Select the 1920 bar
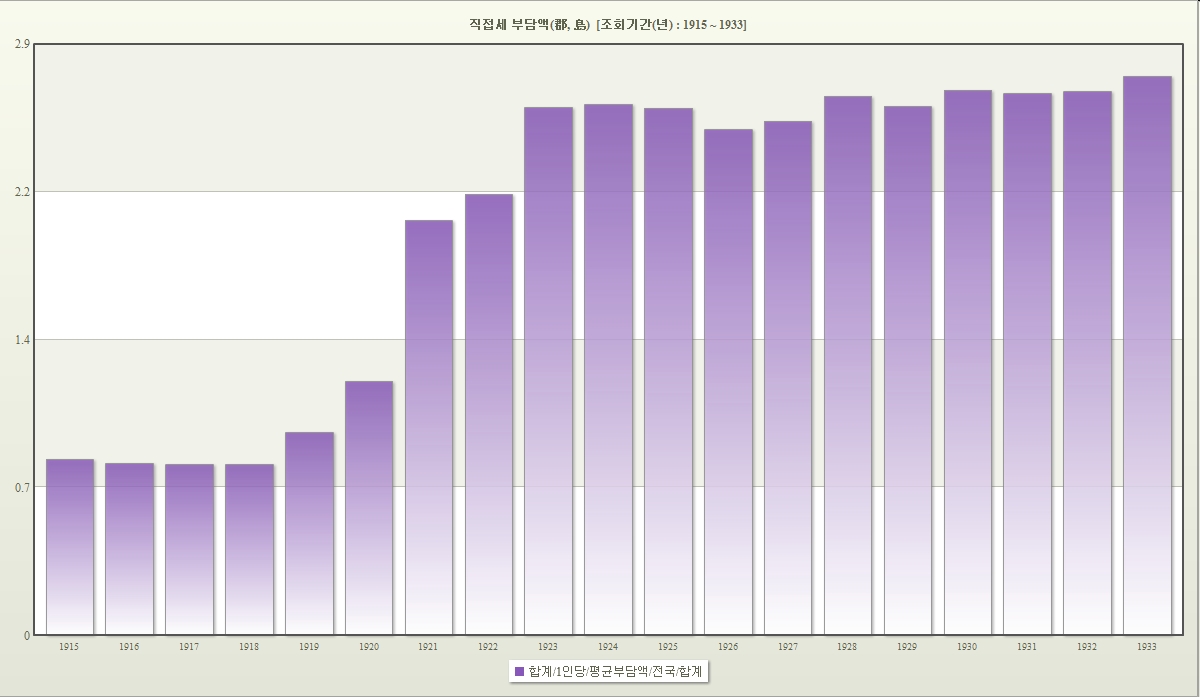This screenshot has width=1200, height=697. tap(369, 507)
